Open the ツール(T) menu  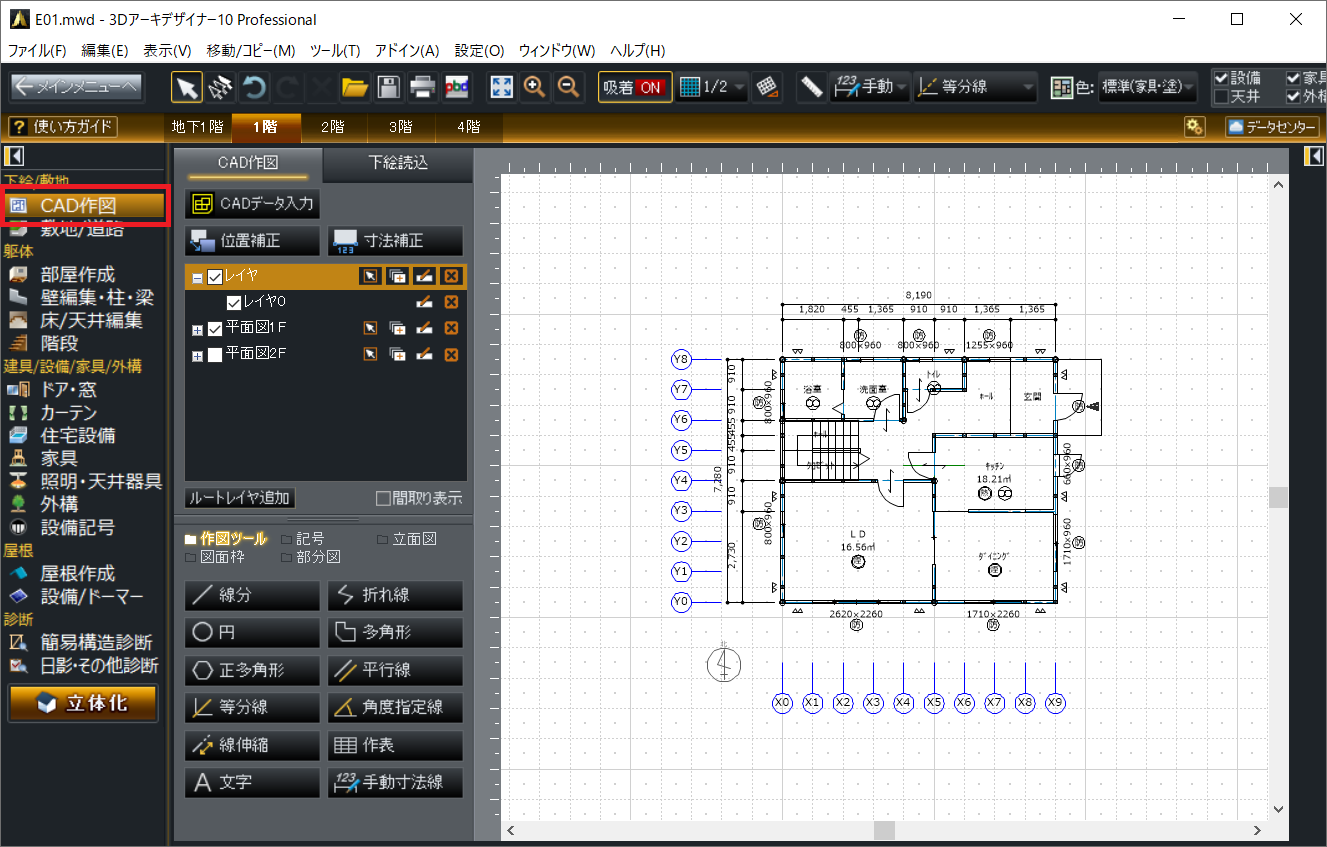[x=335, y=50]
